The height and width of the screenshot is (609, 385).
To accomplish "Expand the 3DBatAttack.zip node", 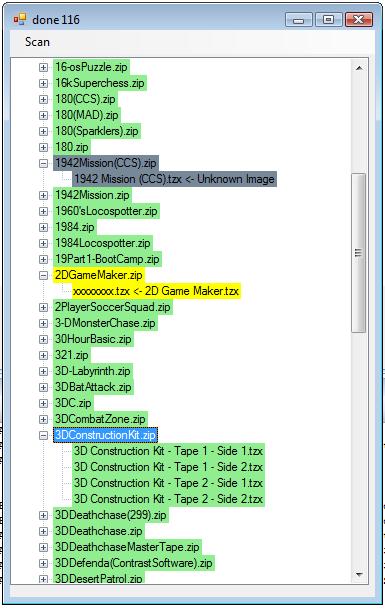I will point(43,387).
